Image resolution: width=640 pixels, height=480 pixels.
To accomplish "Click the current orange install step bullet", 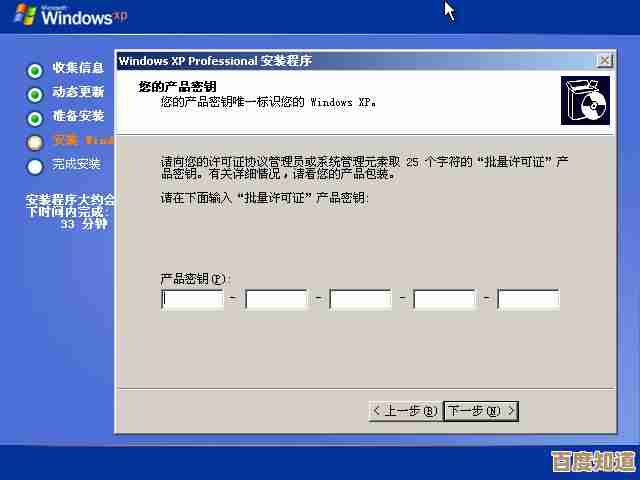I will pyautogui.click(x=35, y=142).
